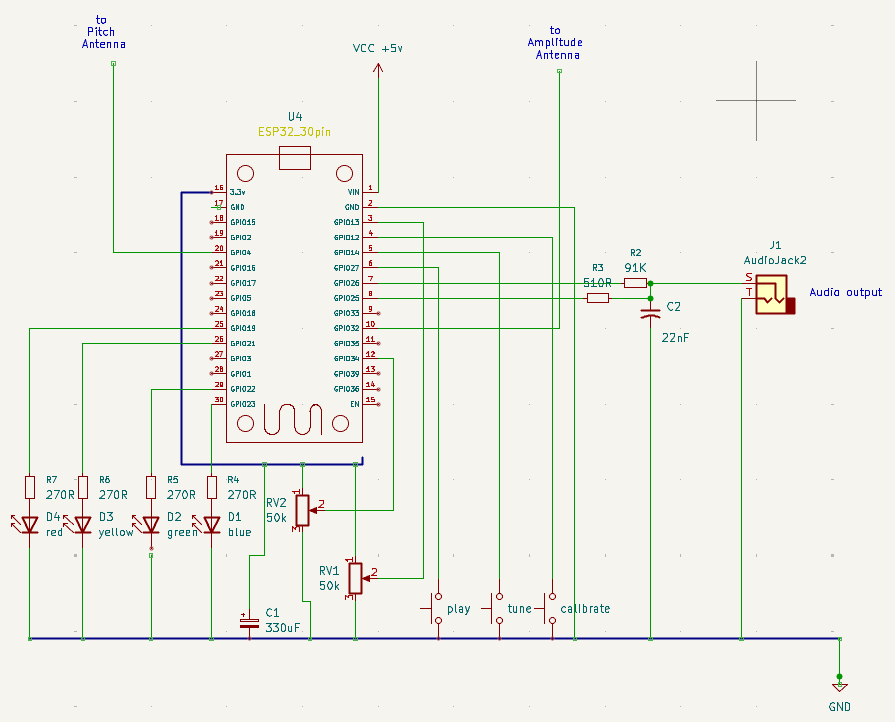
Task: Click the U4 reference designator
Action: [295, 117]
